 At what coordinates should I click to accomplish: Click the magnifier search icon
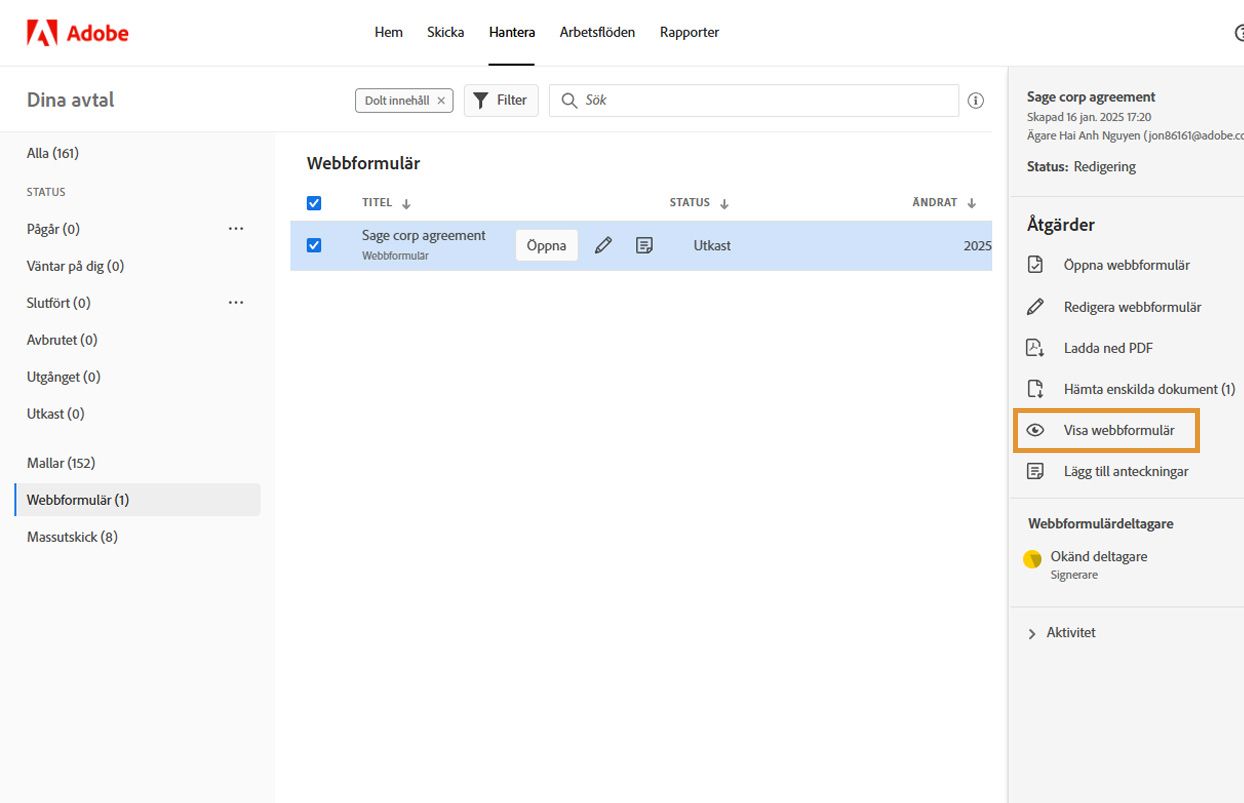569,100
